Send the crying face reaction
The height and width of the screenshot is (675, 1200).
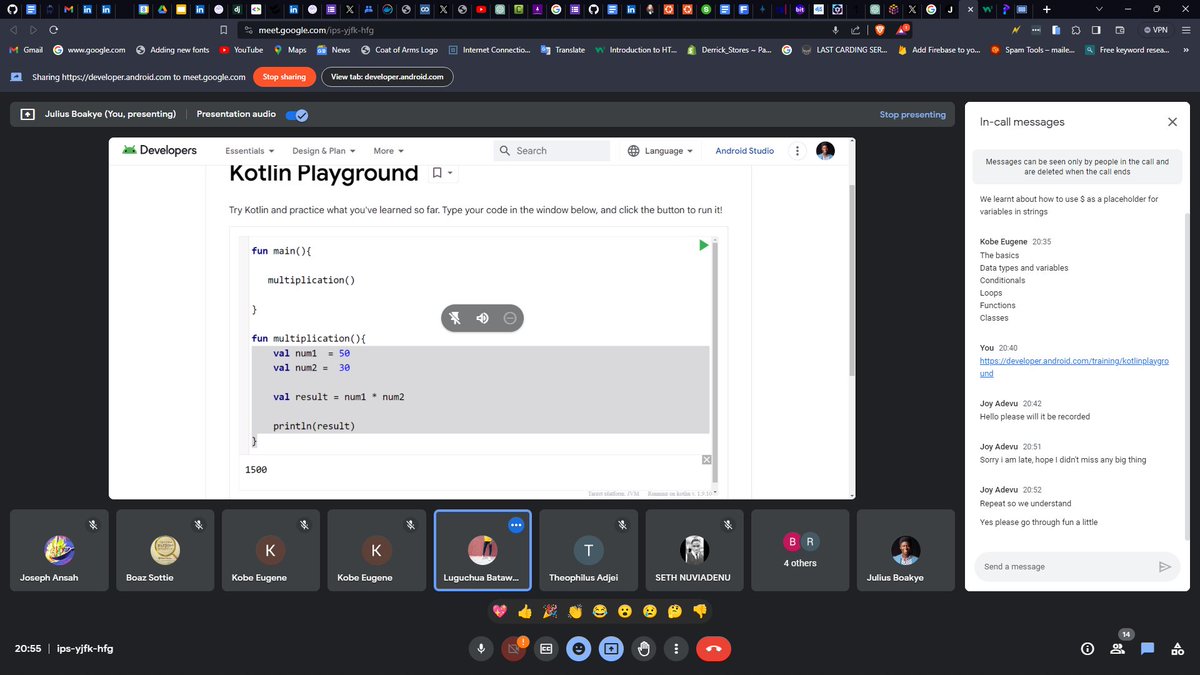point(650,611)
